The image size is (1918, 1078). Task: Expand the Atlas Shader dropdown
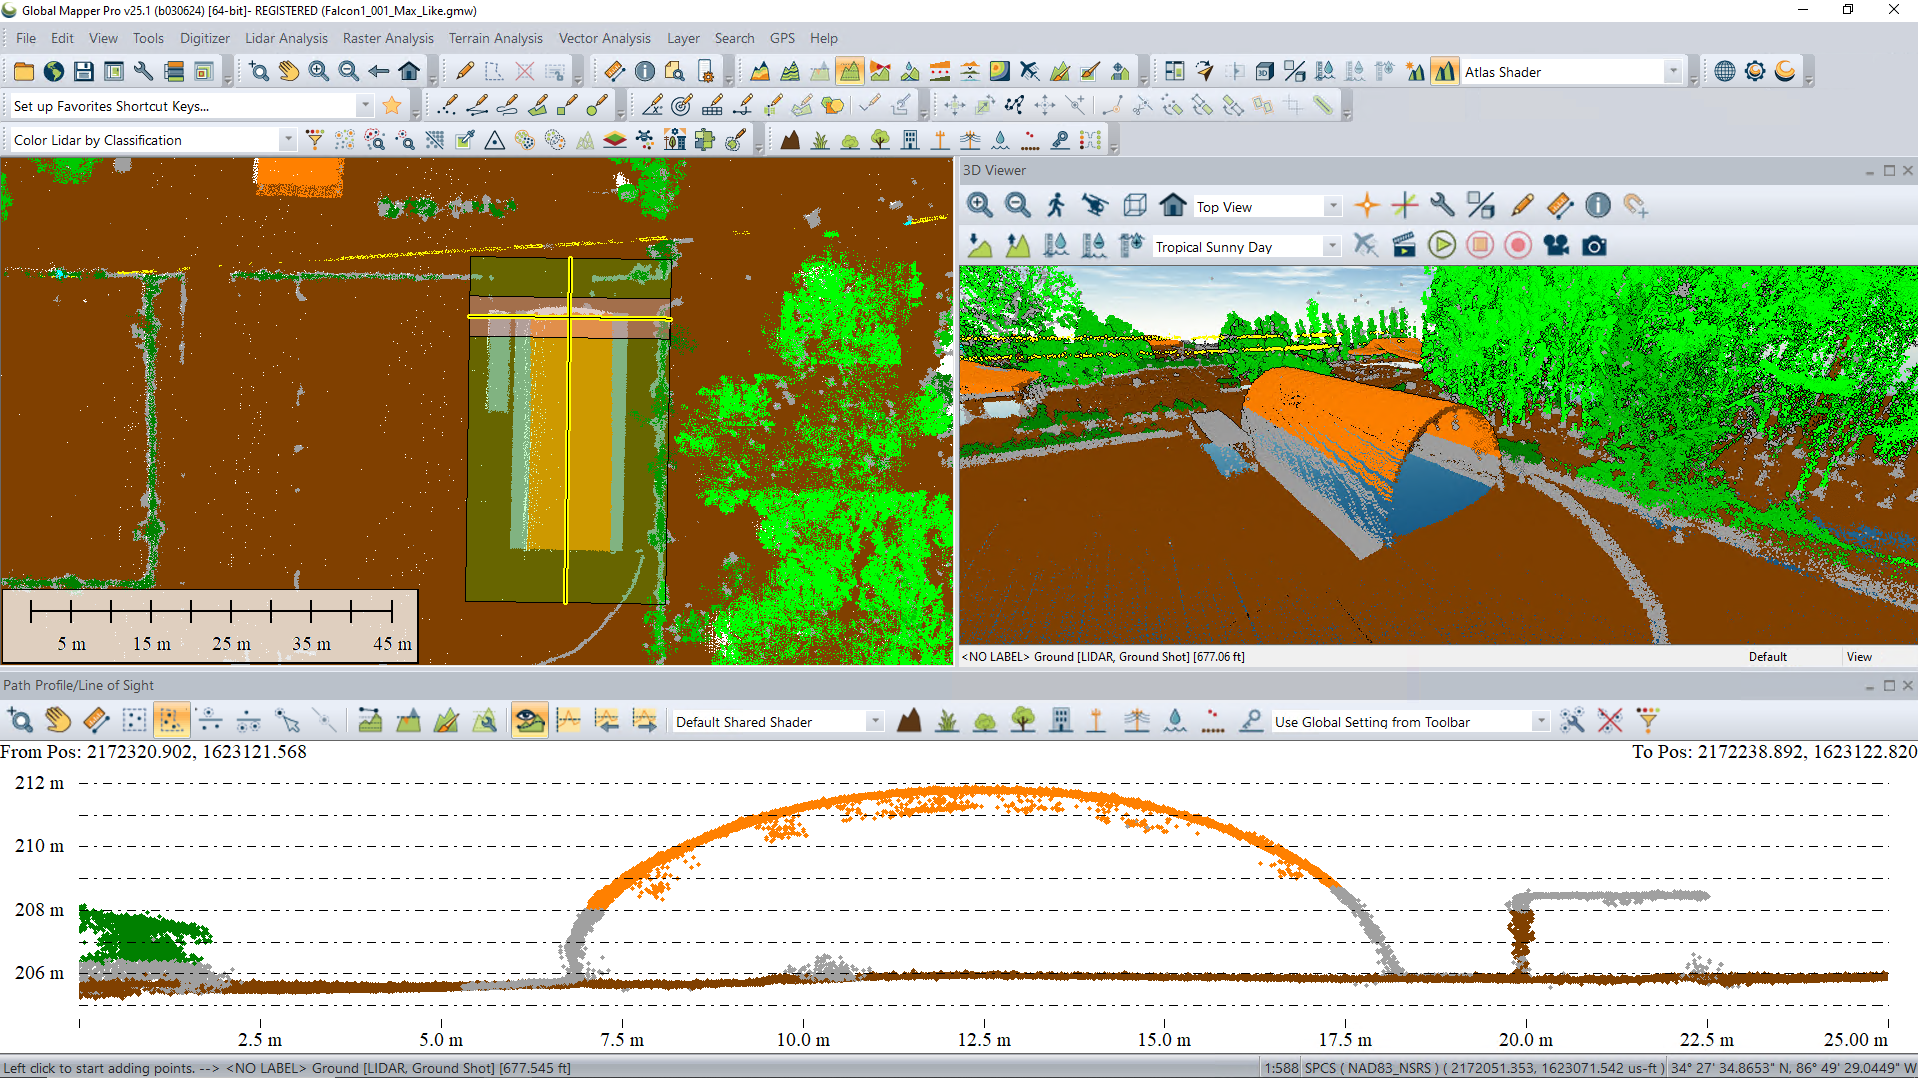[1672, 72]
